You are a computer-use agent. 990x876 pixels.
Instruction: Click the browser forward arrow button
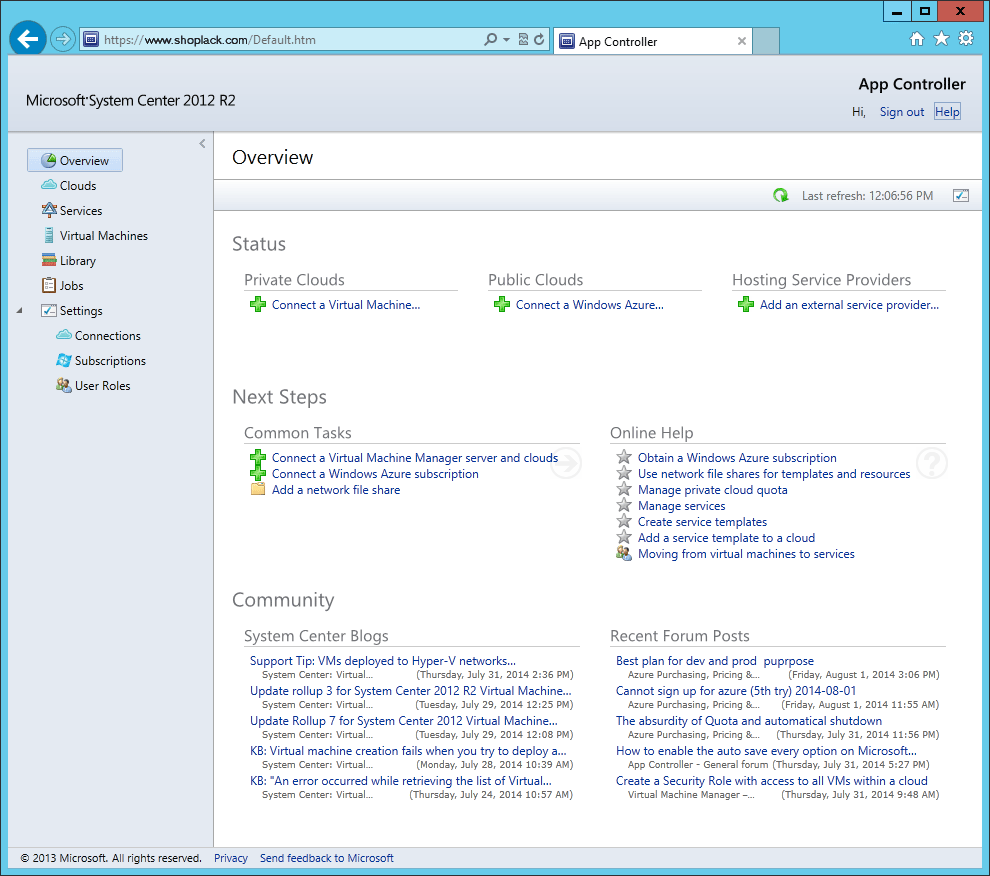(63, 40)
